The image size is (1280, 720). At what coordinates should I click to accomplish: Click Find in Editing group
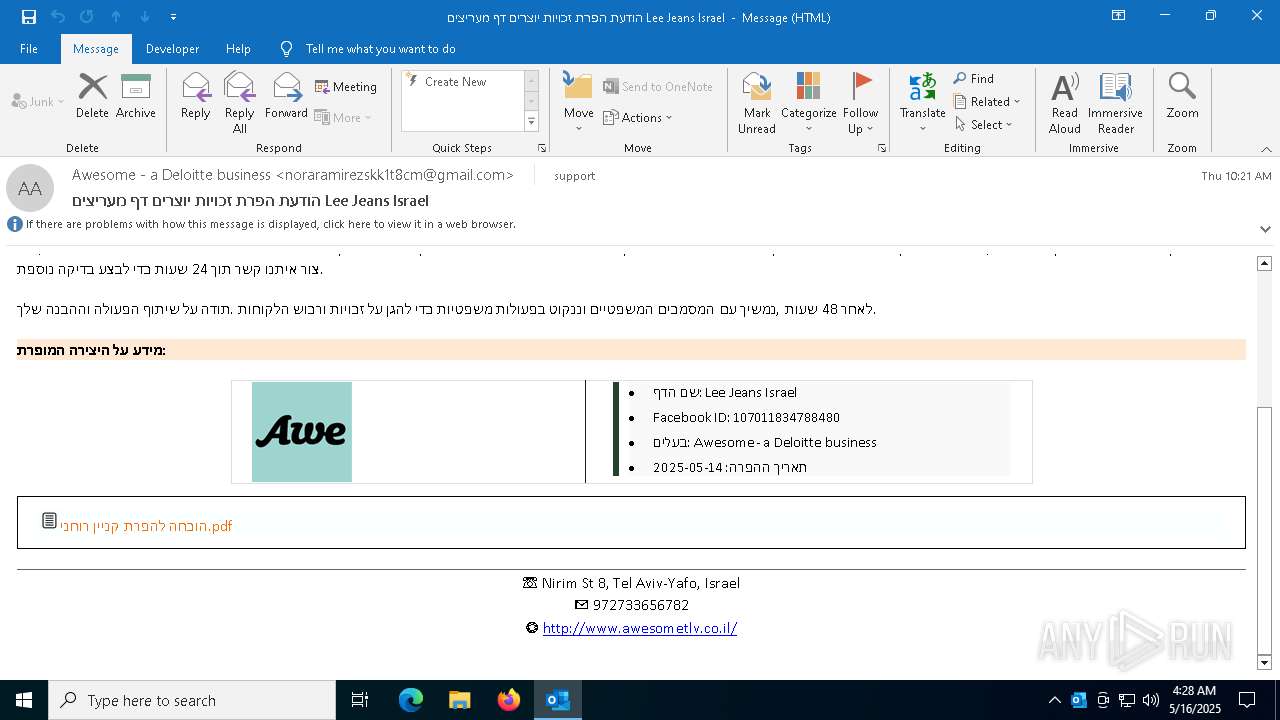pyautogui.click(x=973, y=78)
